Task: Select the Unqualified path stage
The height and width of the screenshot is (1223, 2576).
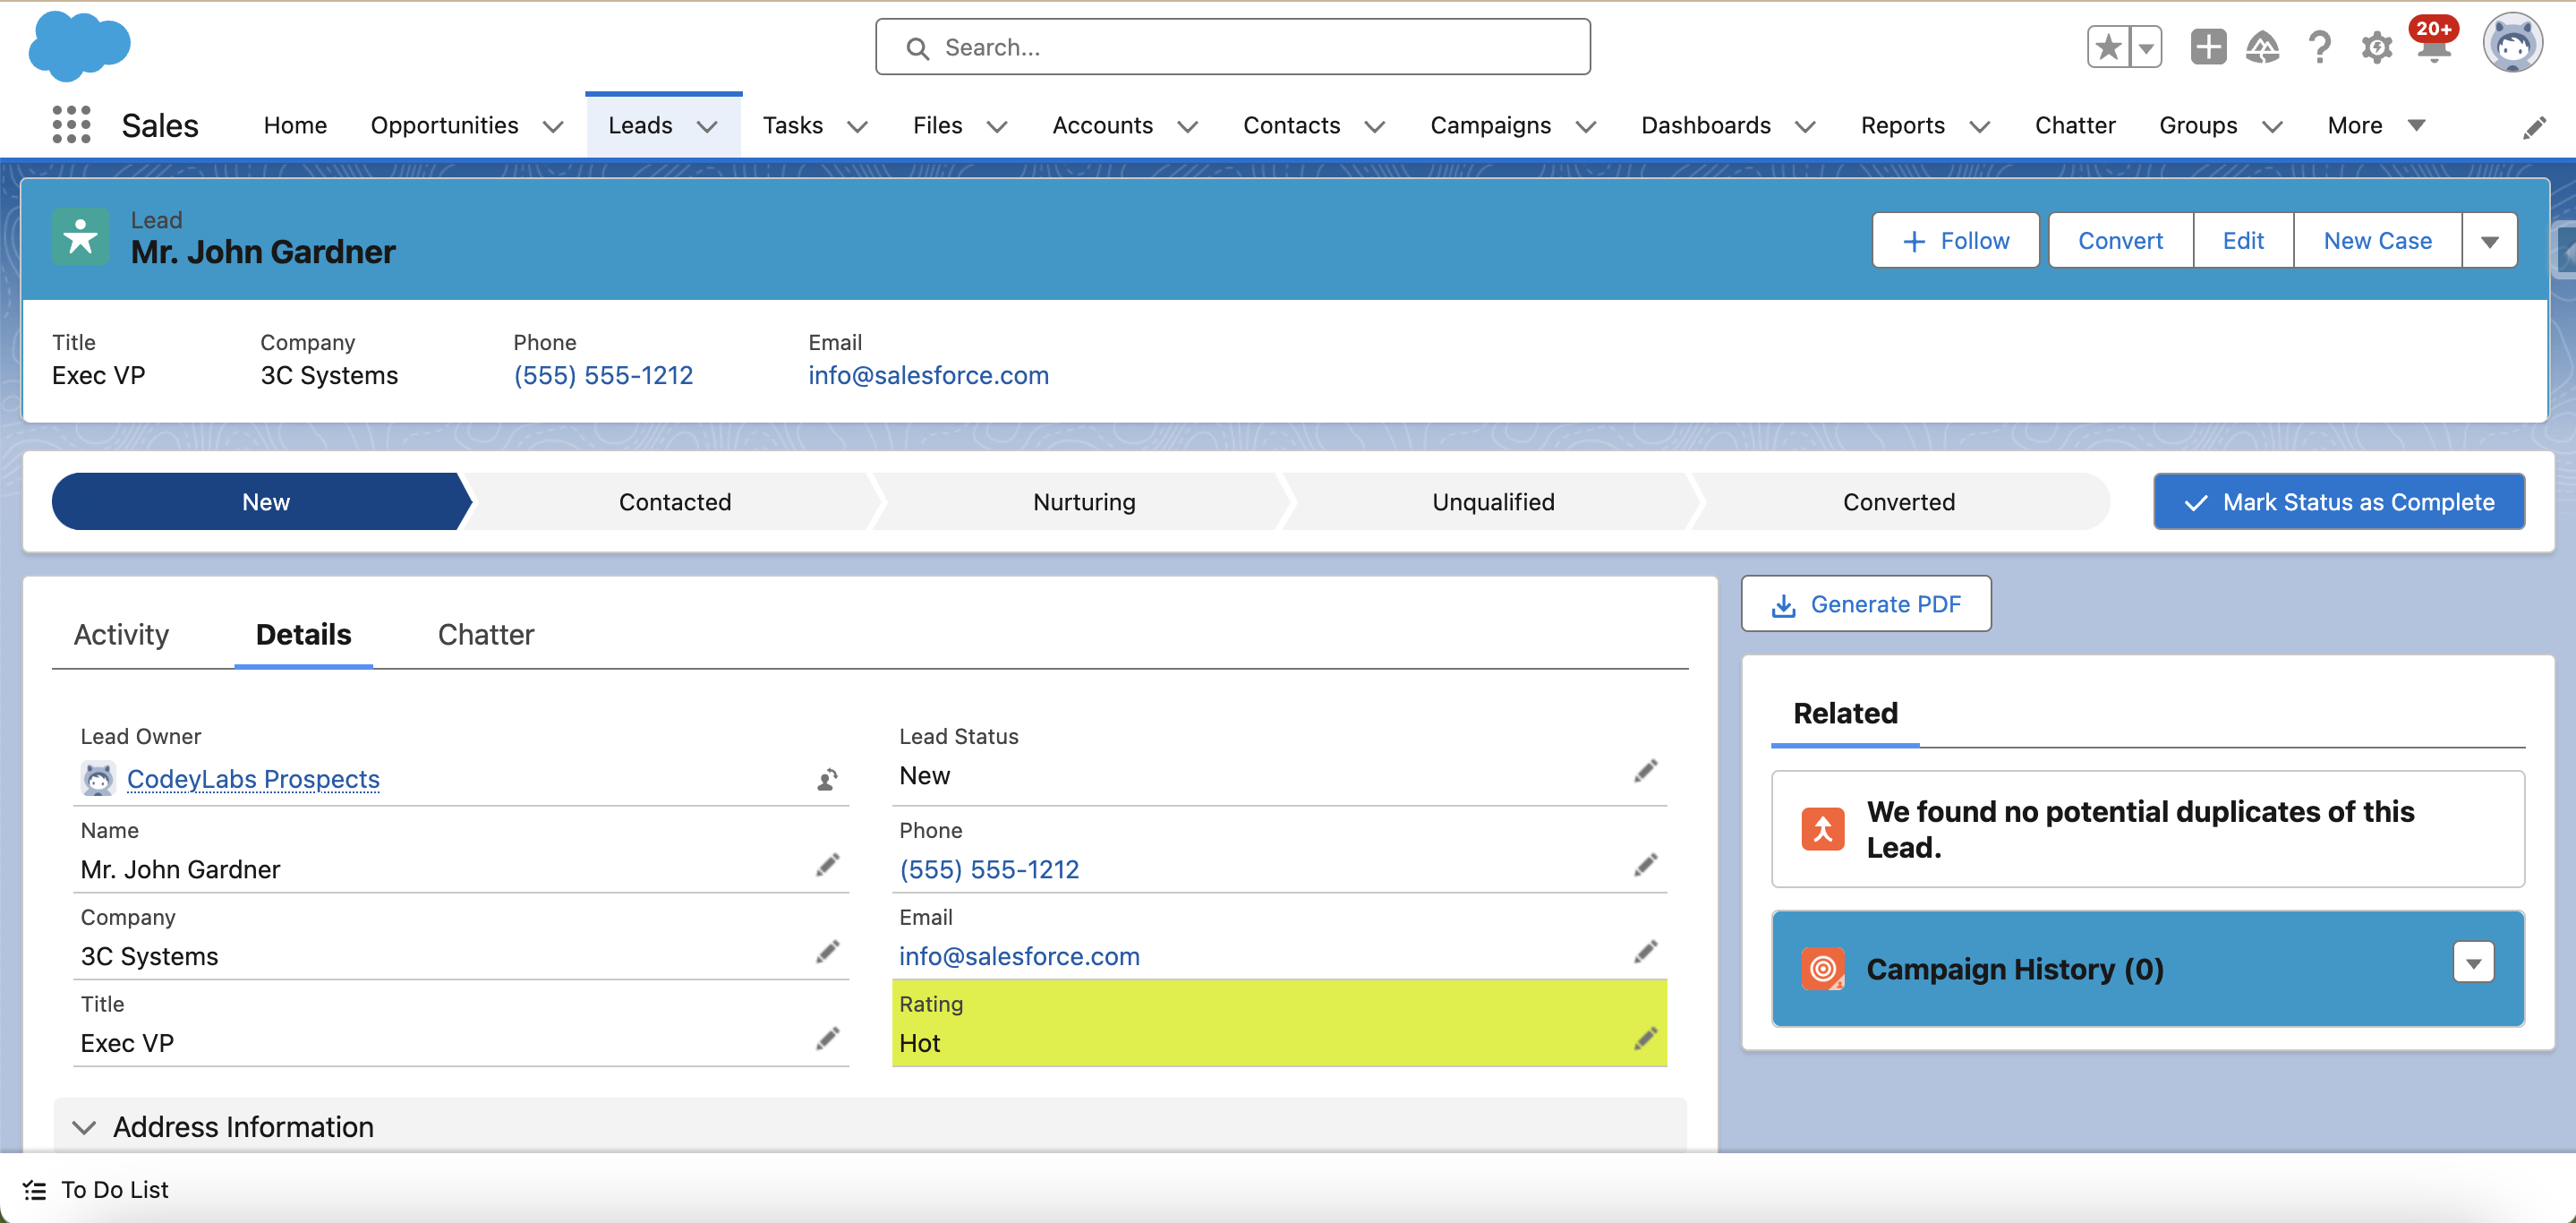Action: click(x=1493, y=502)
